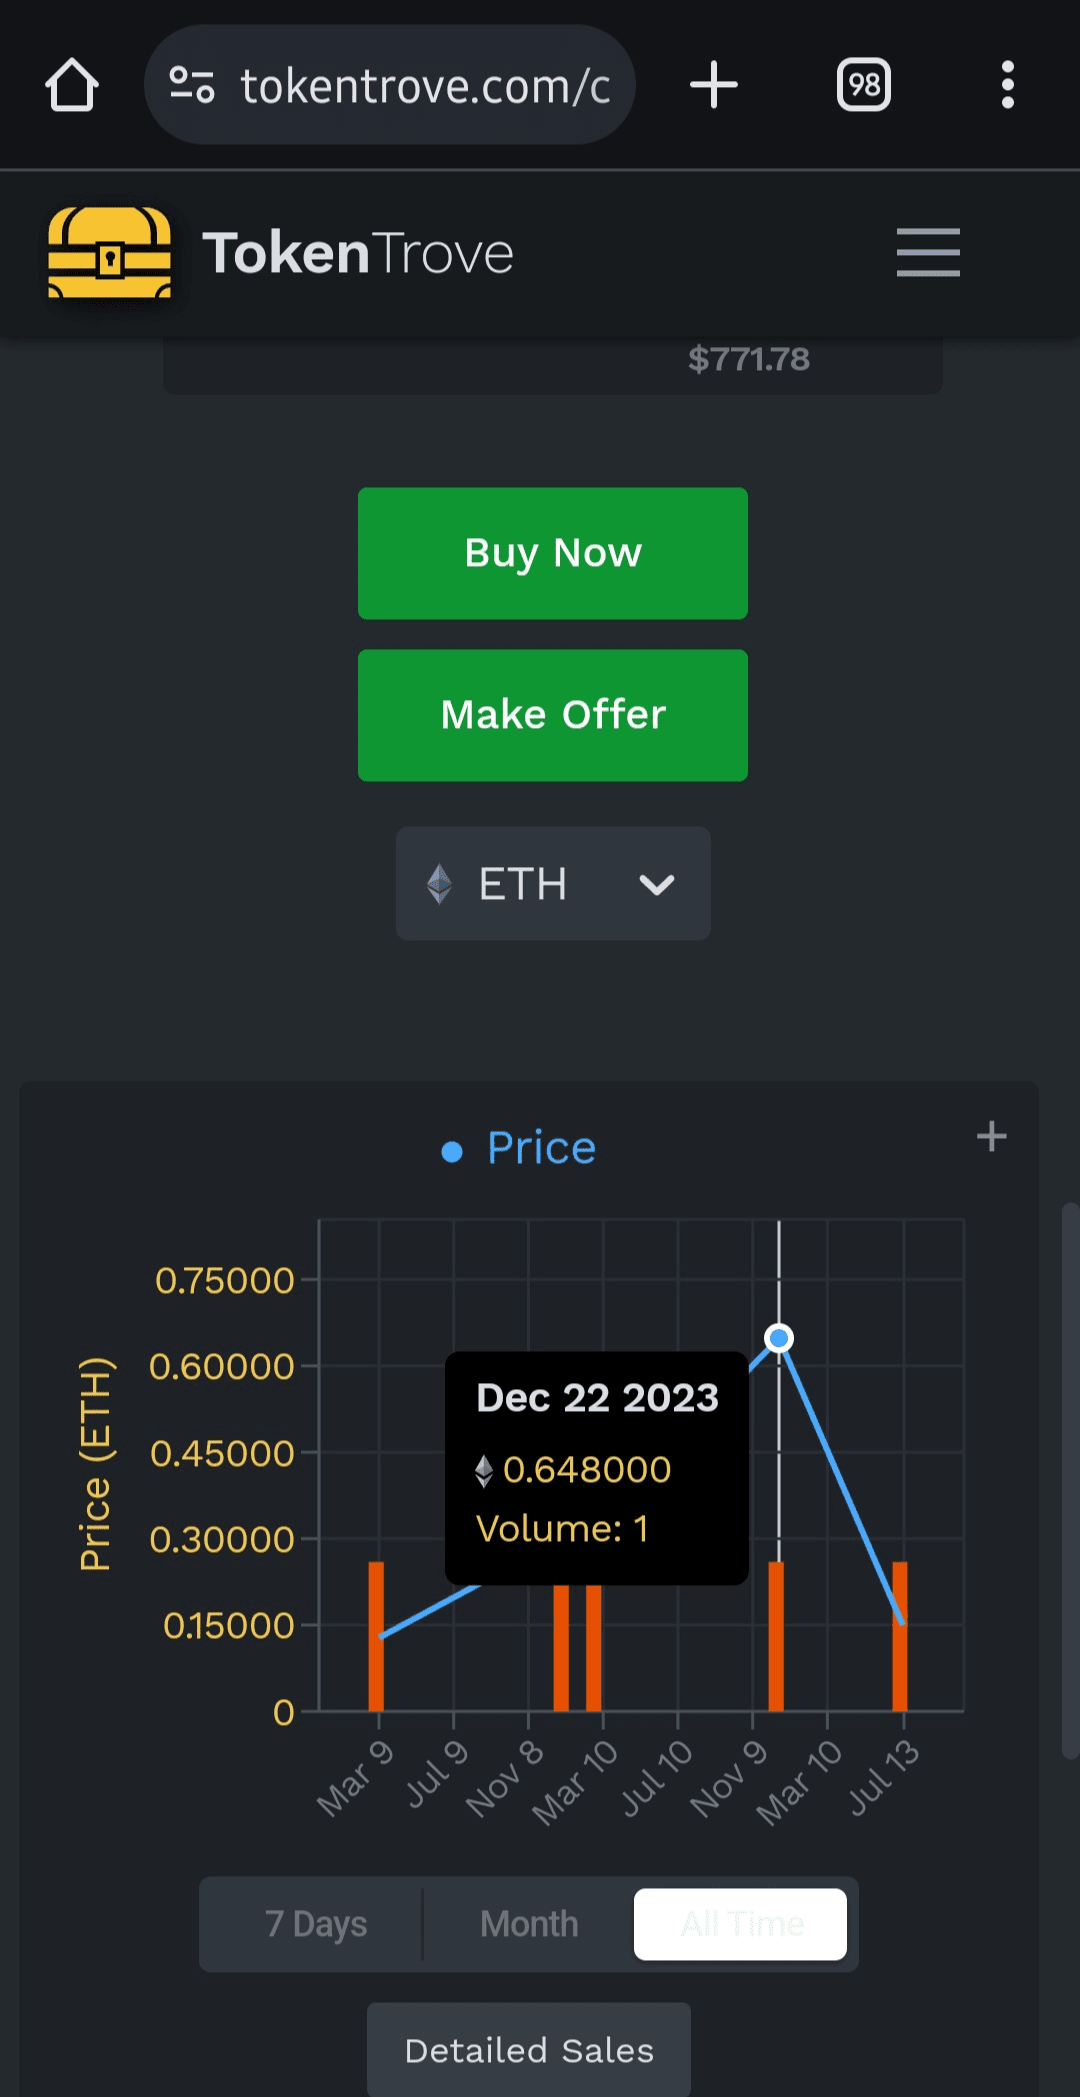Click the Dec 22 2023 data point

[779, 1338]
